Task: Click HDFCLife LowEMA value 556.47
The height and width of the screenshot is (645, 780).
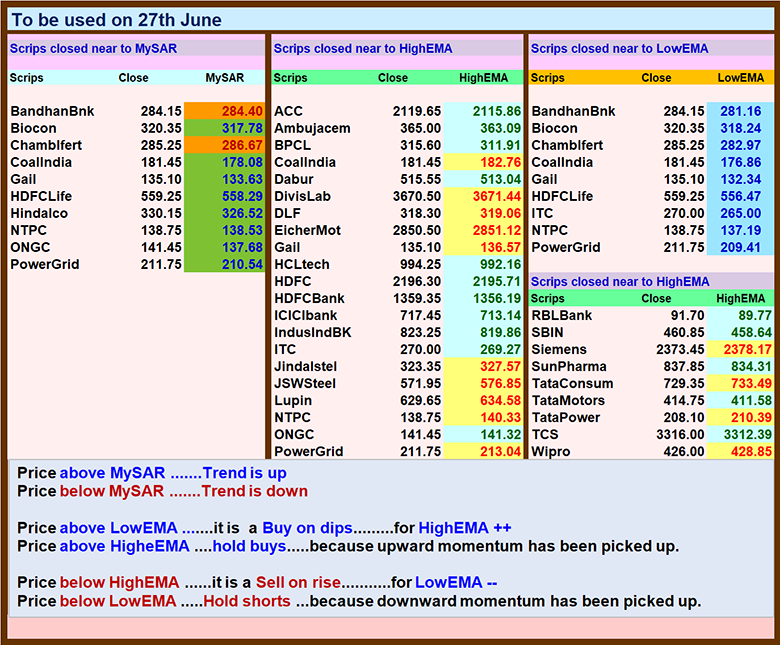Action: pyautogui.click(x=741, y=196)
